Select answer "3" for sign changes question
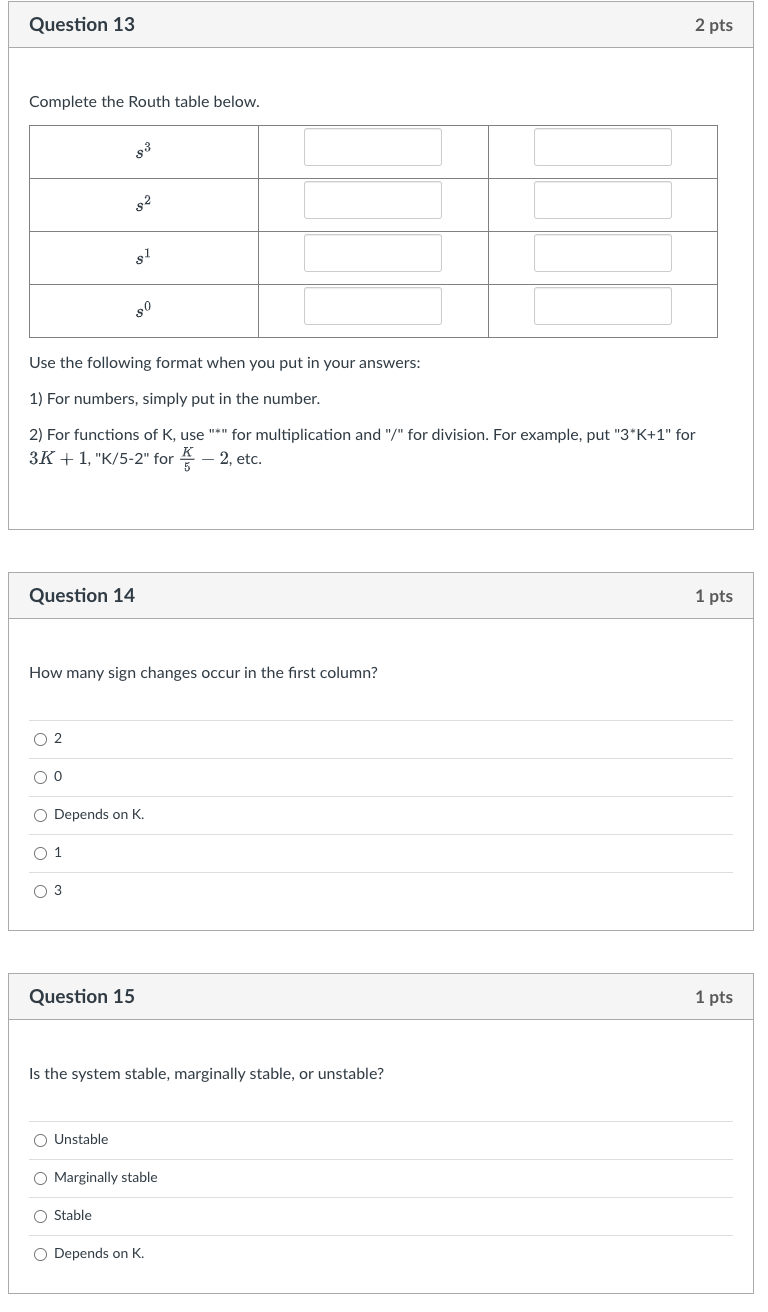The width and height of the screenshot is (768, 1312). (x=40, y=891)
